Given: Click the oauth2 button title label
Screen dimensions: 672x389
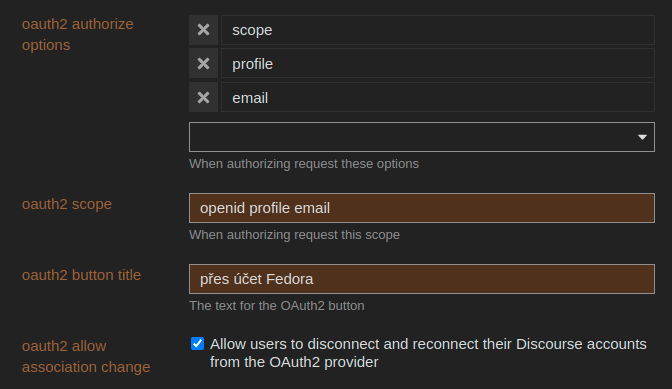Looking at the screenshot, I should click(x=81, y=275).
